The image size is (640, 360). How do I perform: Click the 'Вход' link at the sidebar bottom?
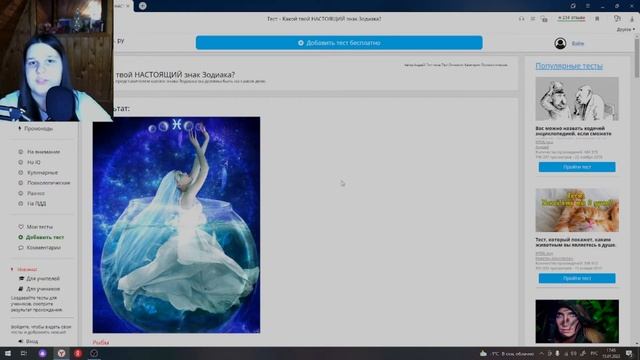click(32, 341)
